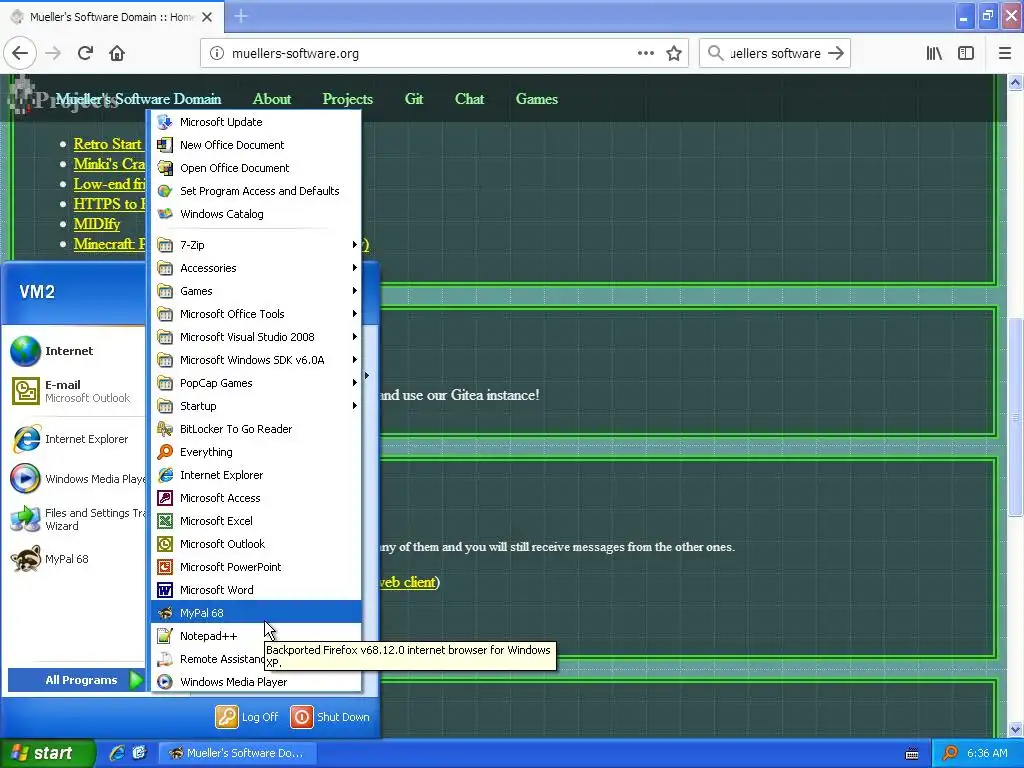Expand Microsoft Visual Studio 2008 folder
This screenshot has width=1024, height=768.
point(257,337)
